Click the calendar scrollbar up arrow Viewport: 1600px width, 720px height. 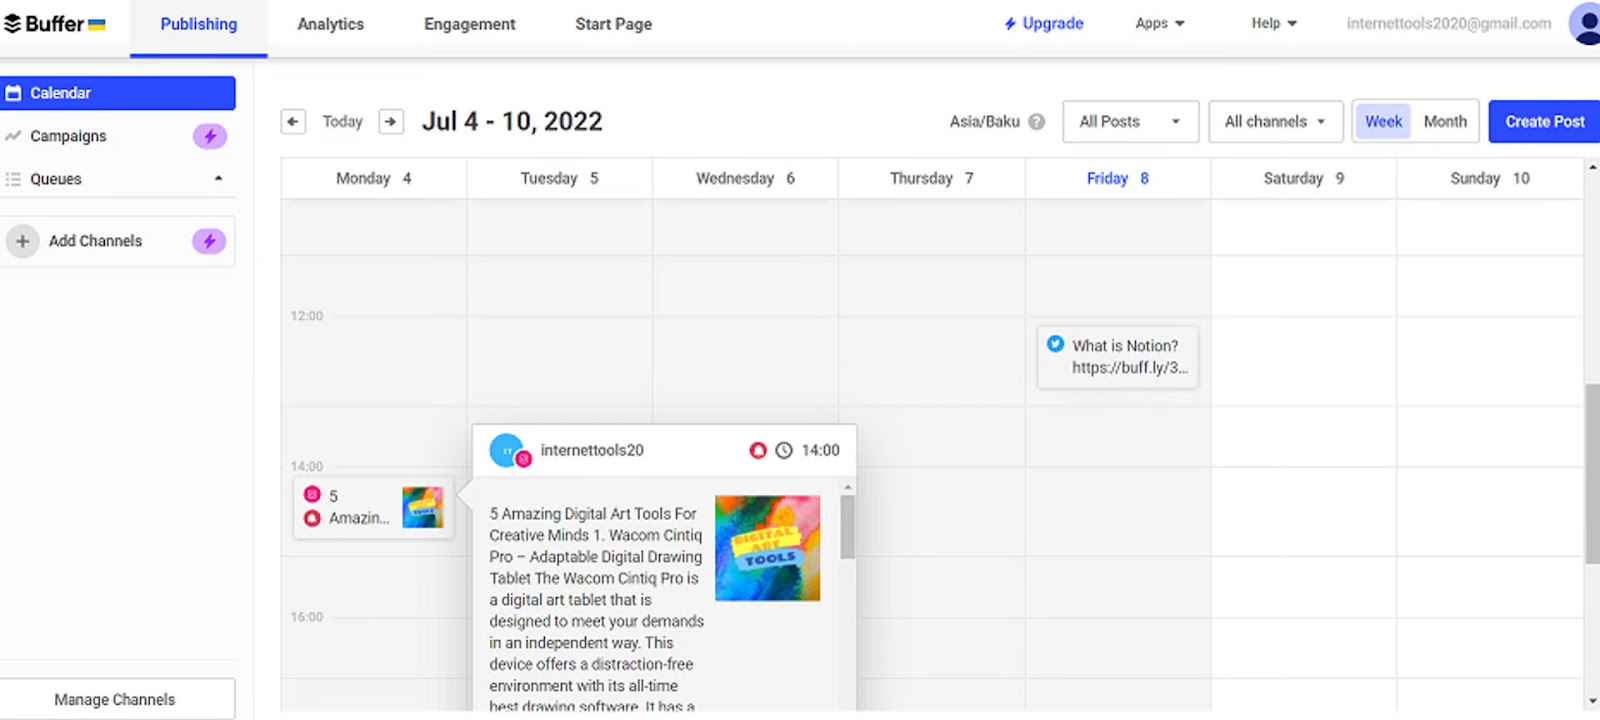click(x=1592, y=167)
